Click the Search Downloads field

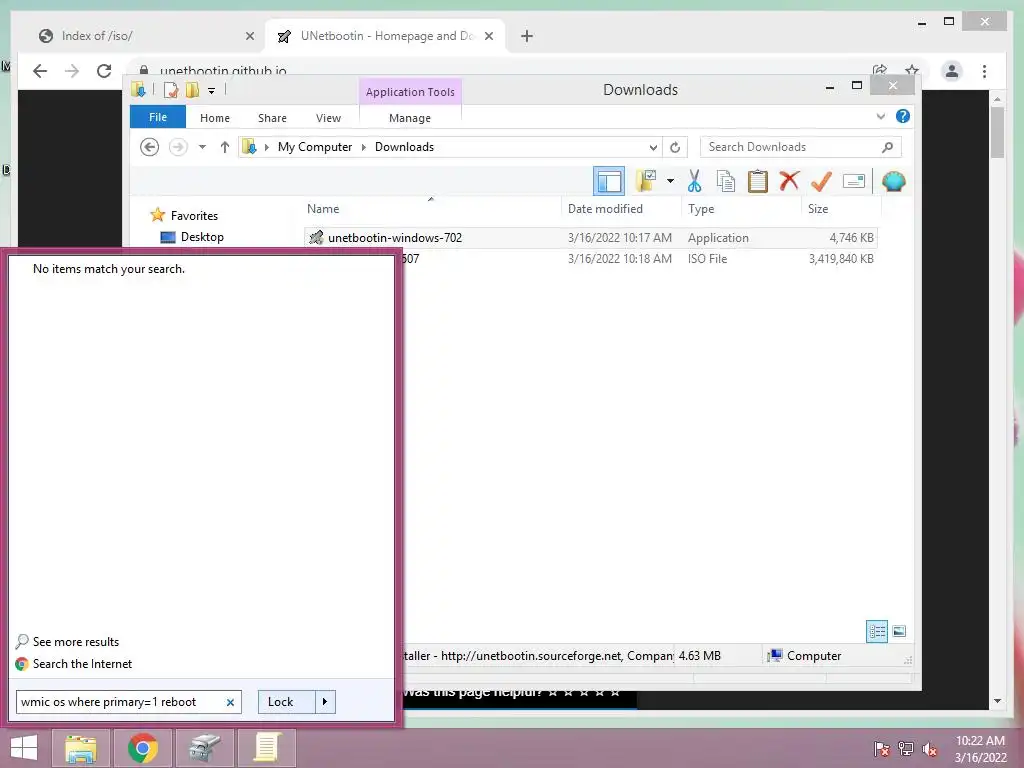[x=801, y=147]
